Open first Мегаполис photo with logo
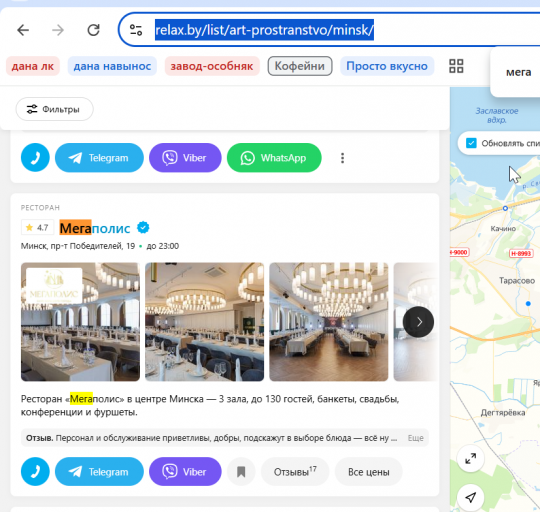 pos(80,322)
